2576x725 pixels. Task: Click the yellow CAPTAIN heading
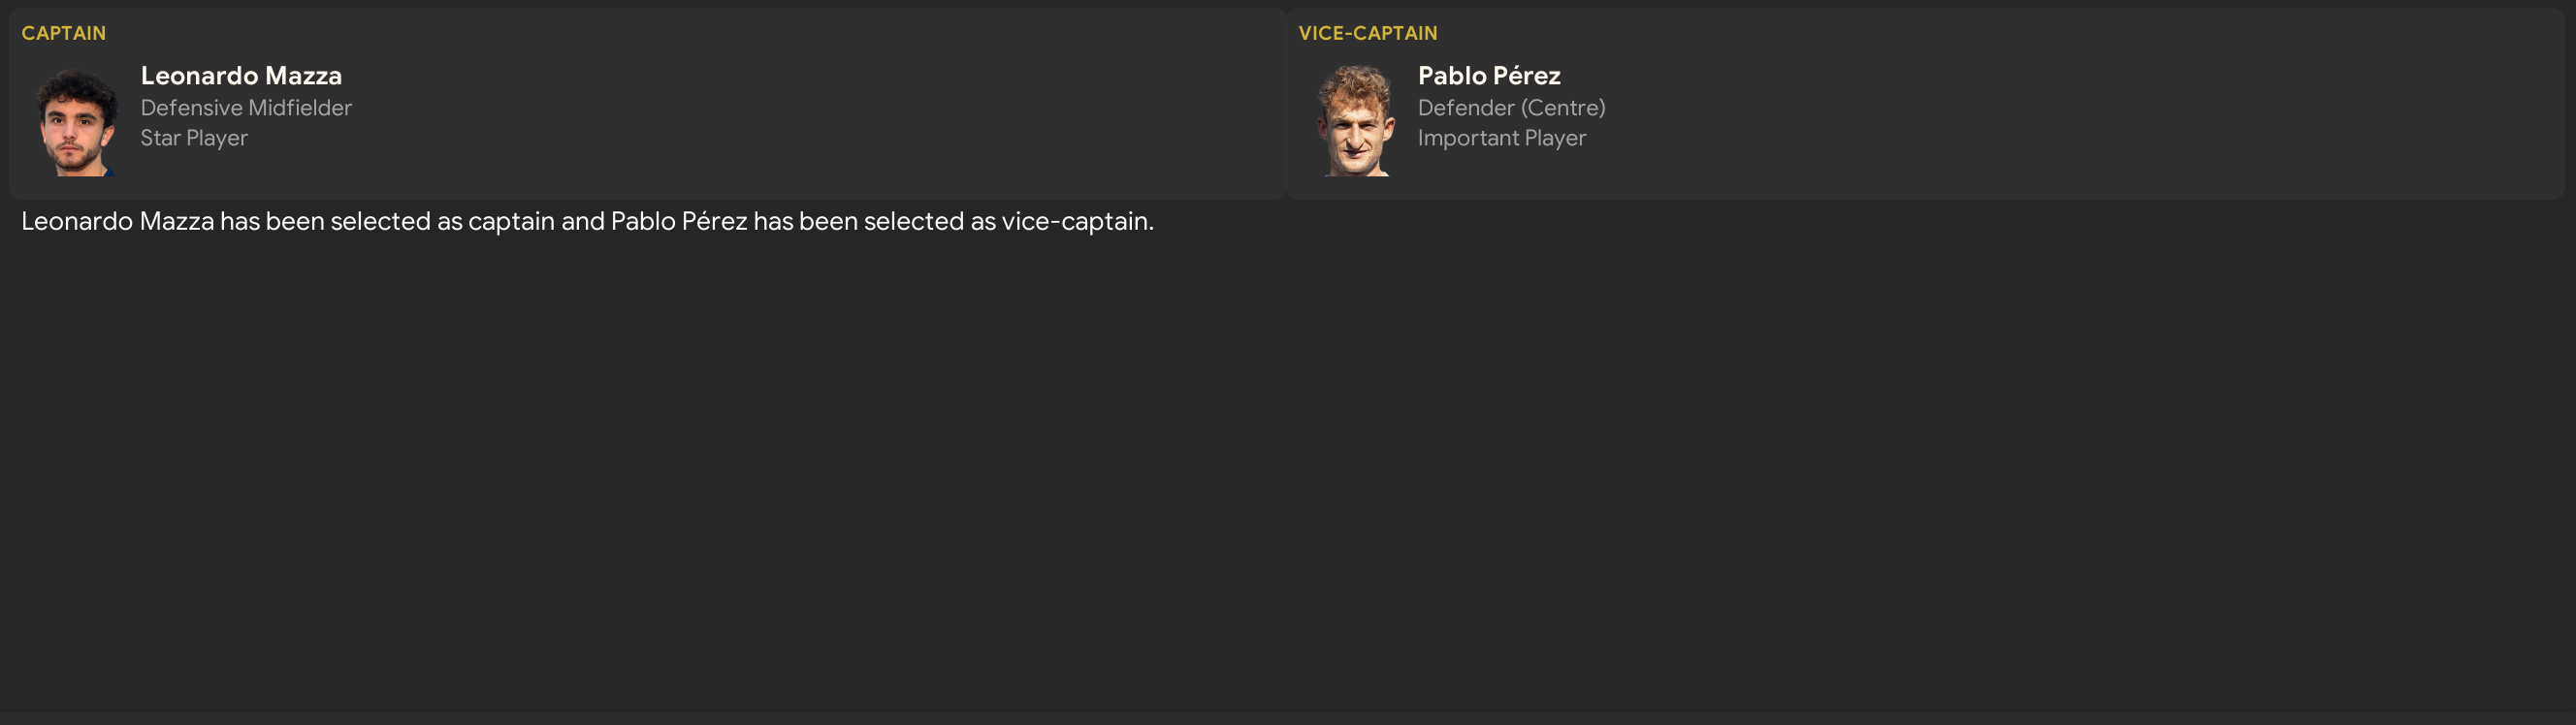[x=64, y=33]
